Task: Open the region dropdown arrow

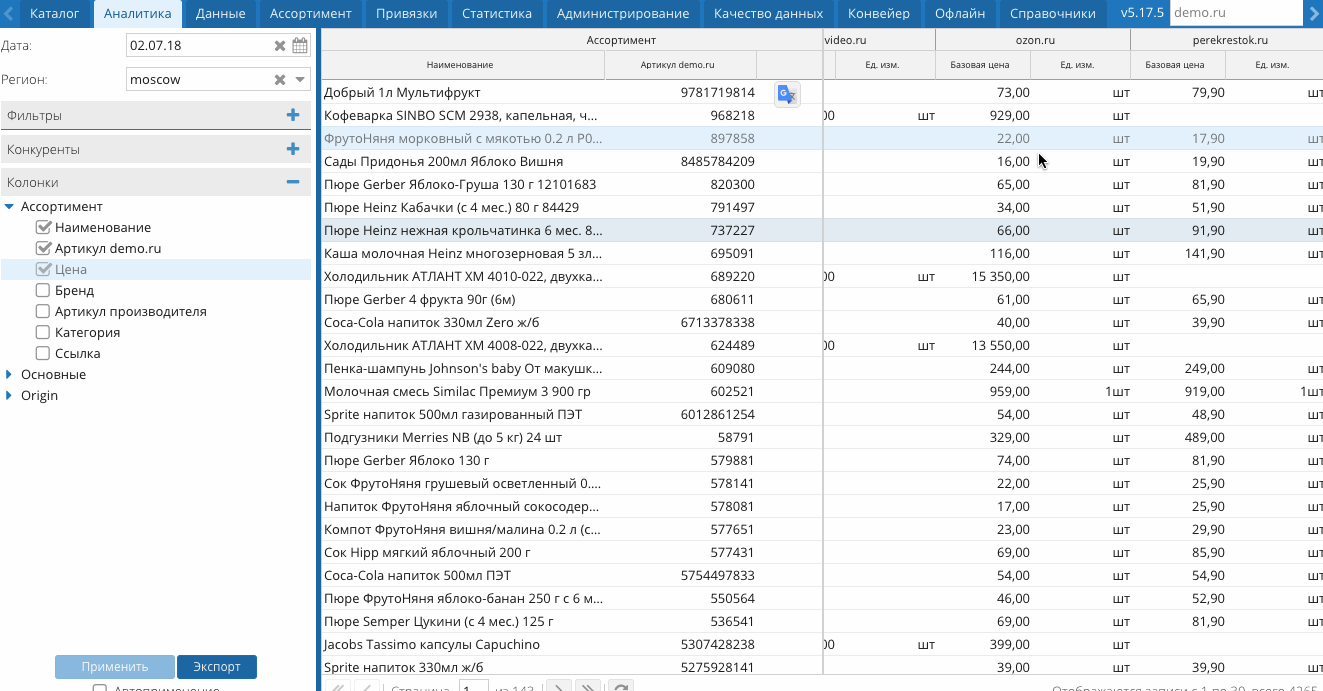Action: (x=300, y=79)
